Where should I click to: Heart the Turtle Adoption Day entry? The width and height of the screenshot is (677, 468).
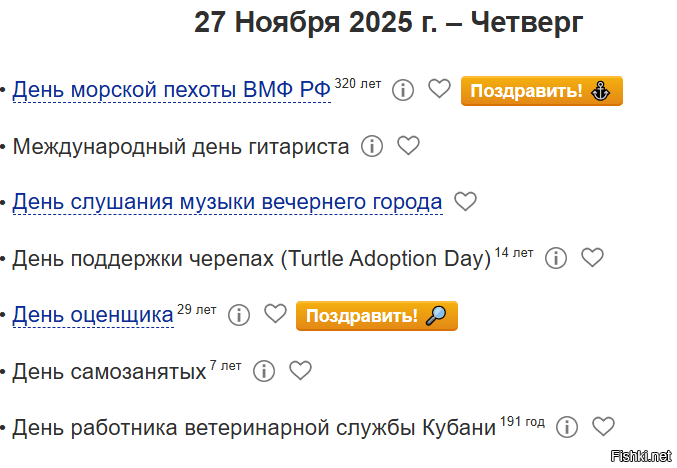coord(592,257)
